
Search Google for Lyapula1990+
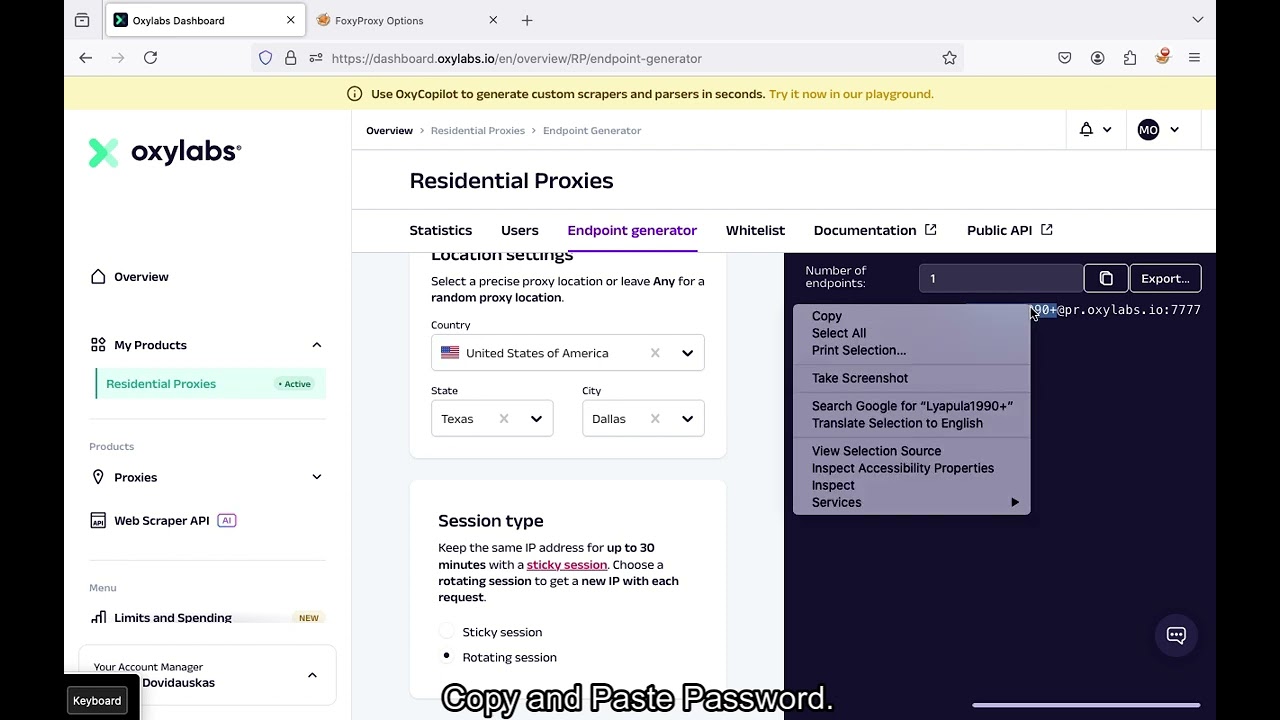tap(911, 406)
